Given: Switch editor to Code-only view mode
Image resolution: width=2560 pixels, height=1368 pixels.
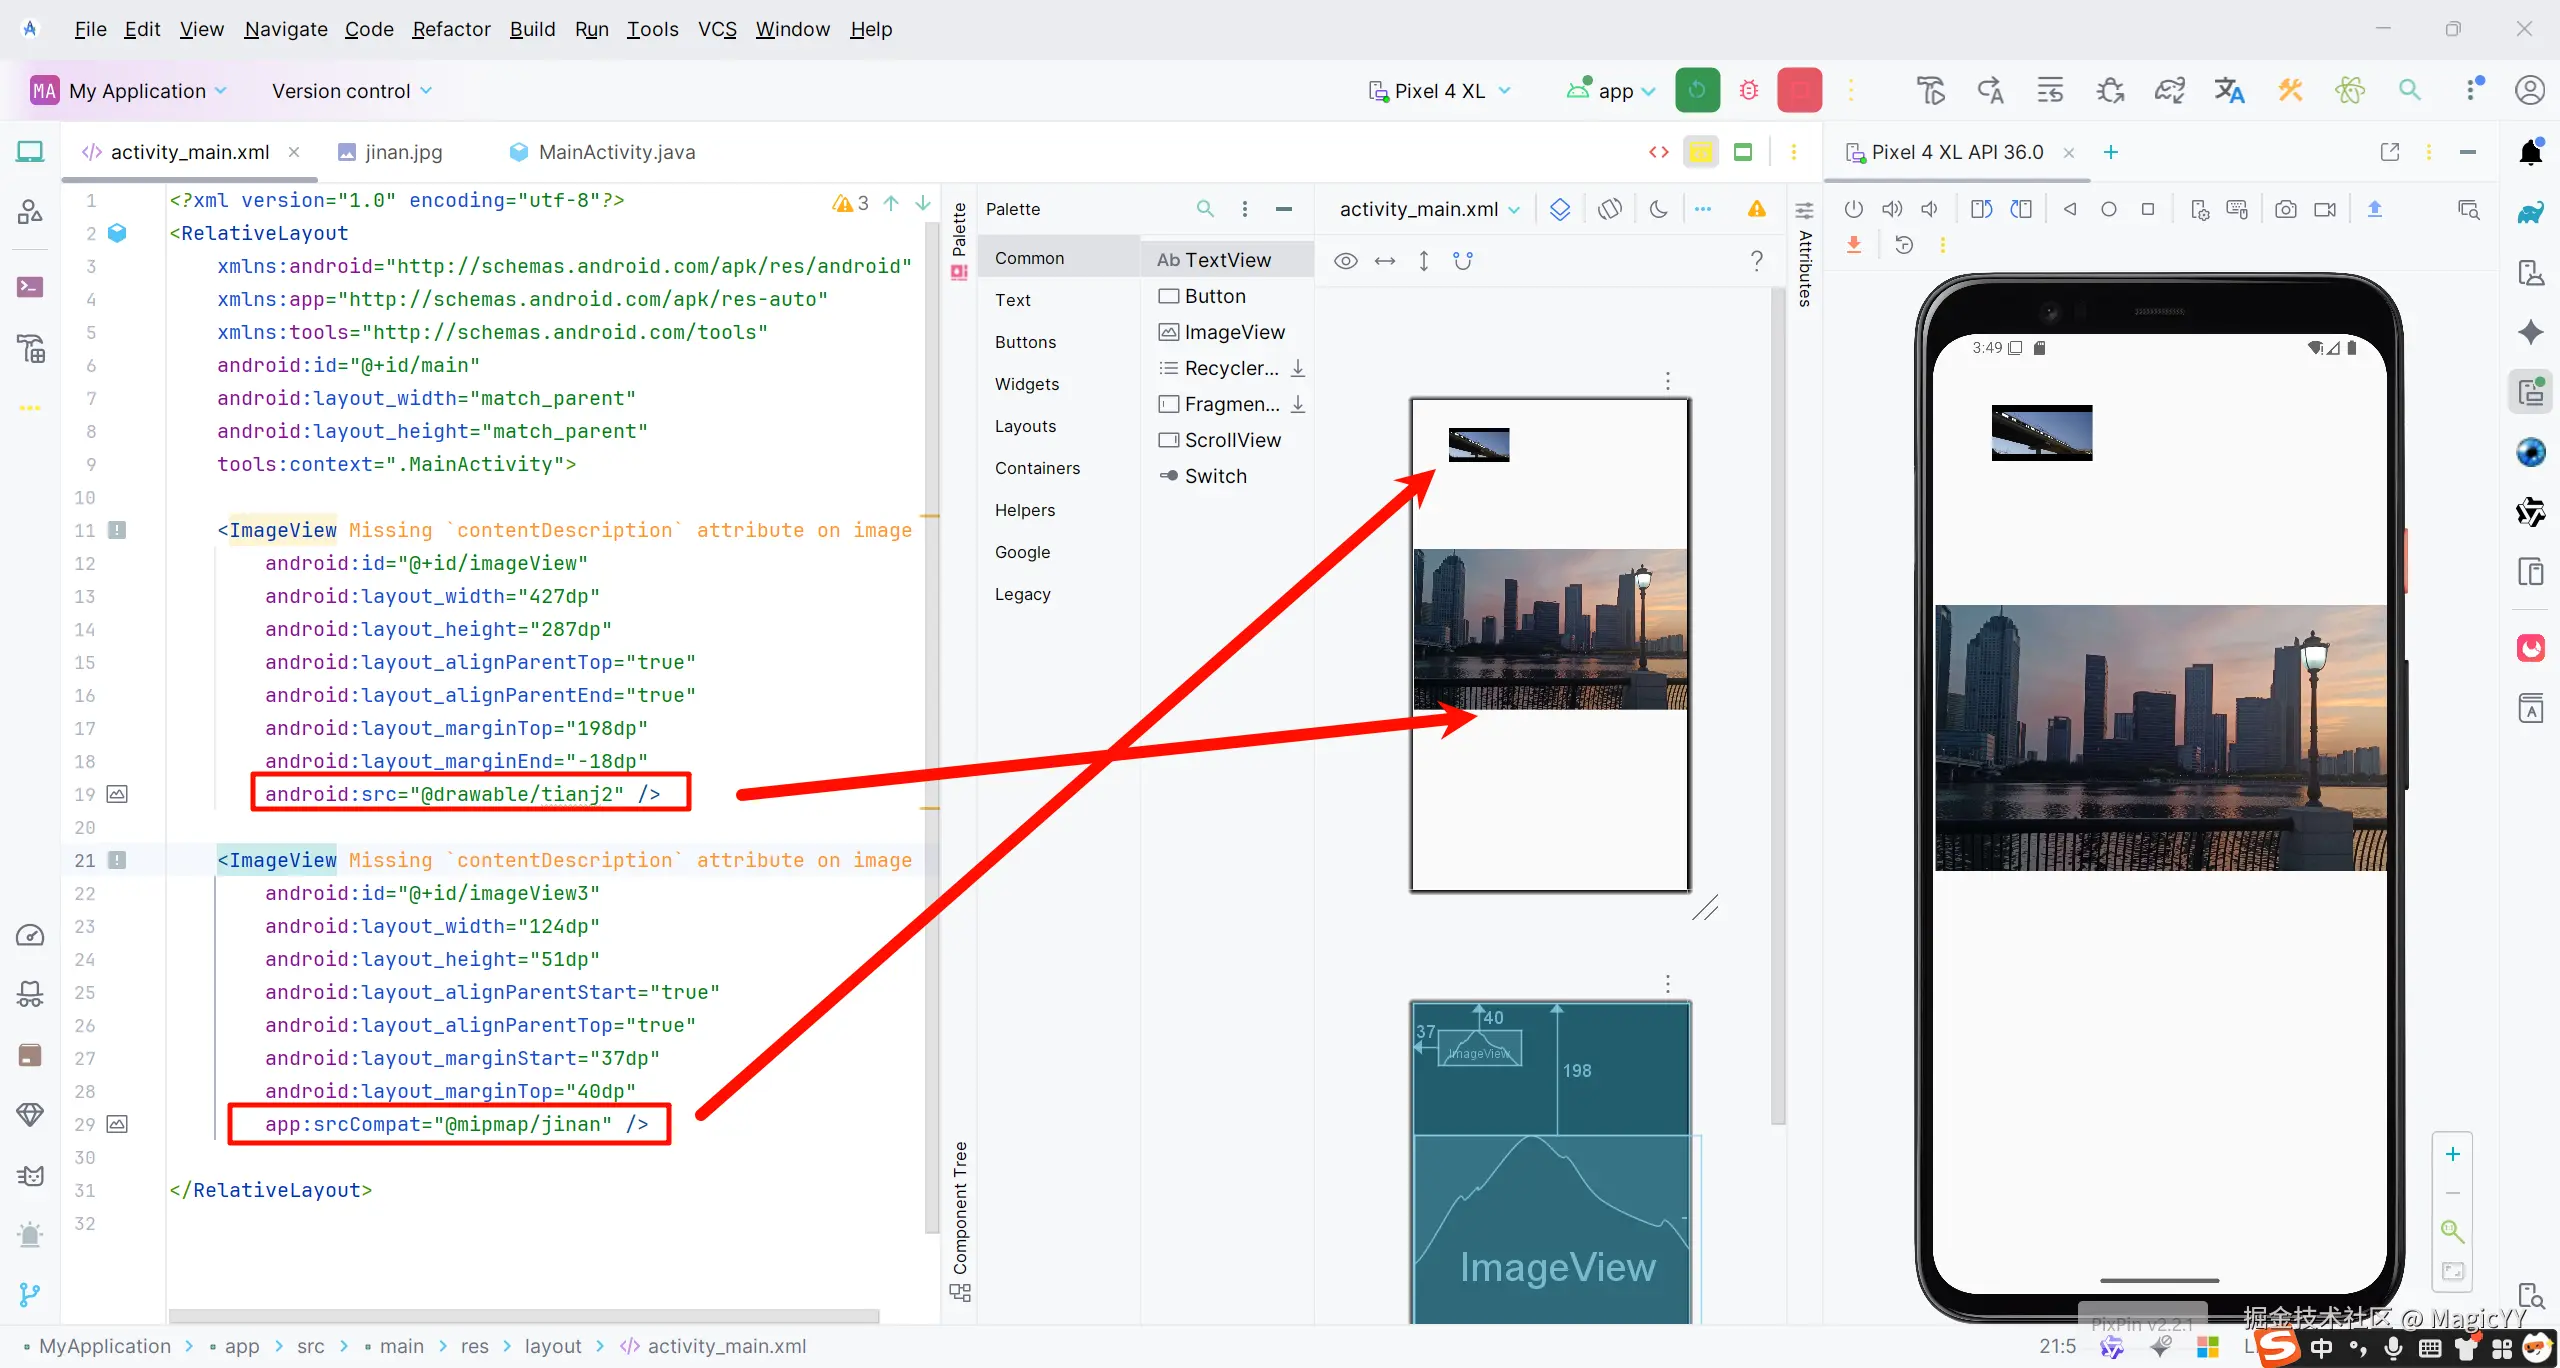Looking at the screenshot, I should (1659, 152).
